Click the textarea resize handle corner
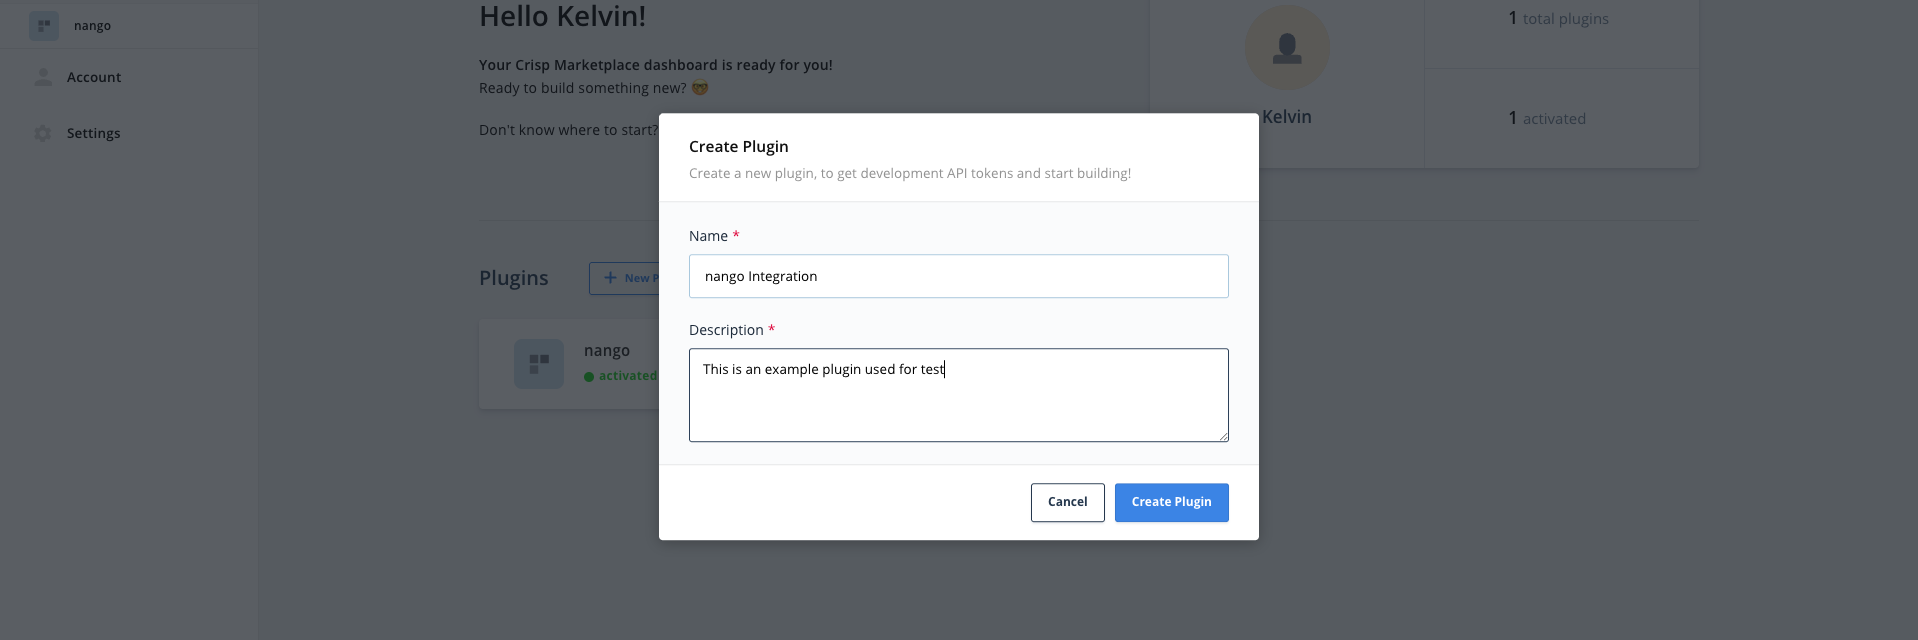This screenshot has height=640, width=1918. pyautogui.click(x=1222, y=436)
